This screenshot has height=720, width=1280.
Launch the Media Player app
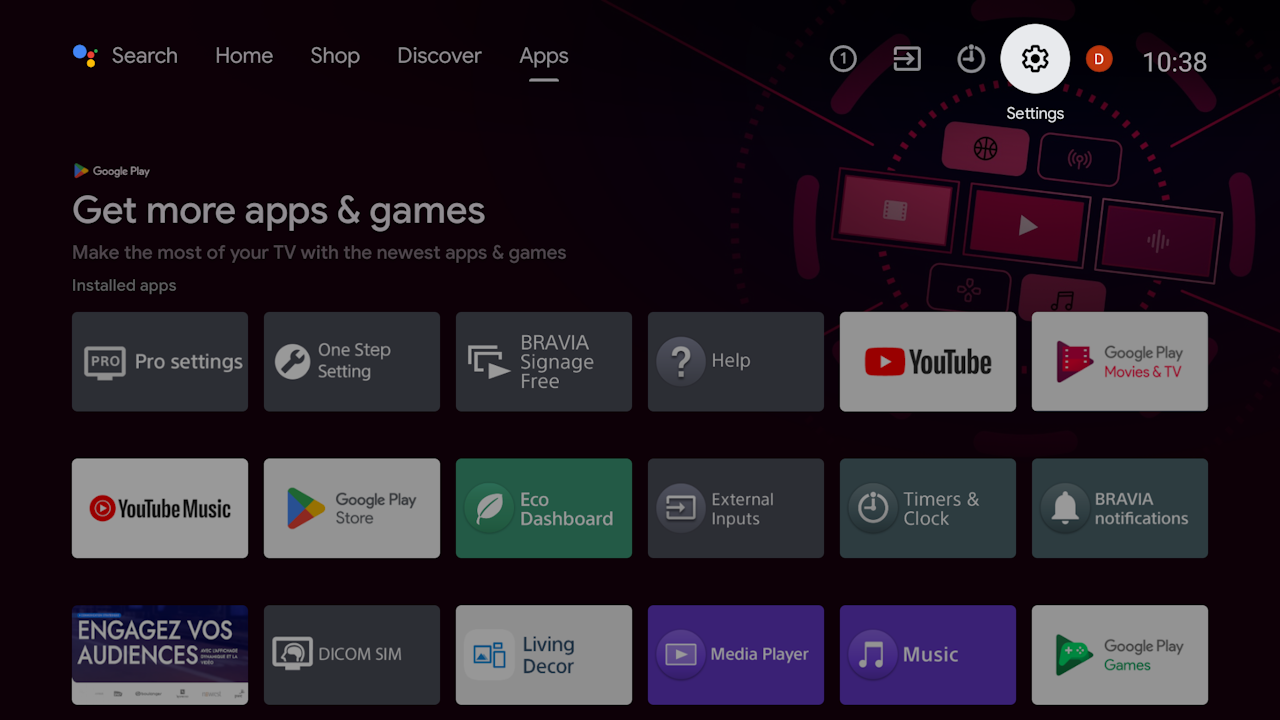(736, 655)
